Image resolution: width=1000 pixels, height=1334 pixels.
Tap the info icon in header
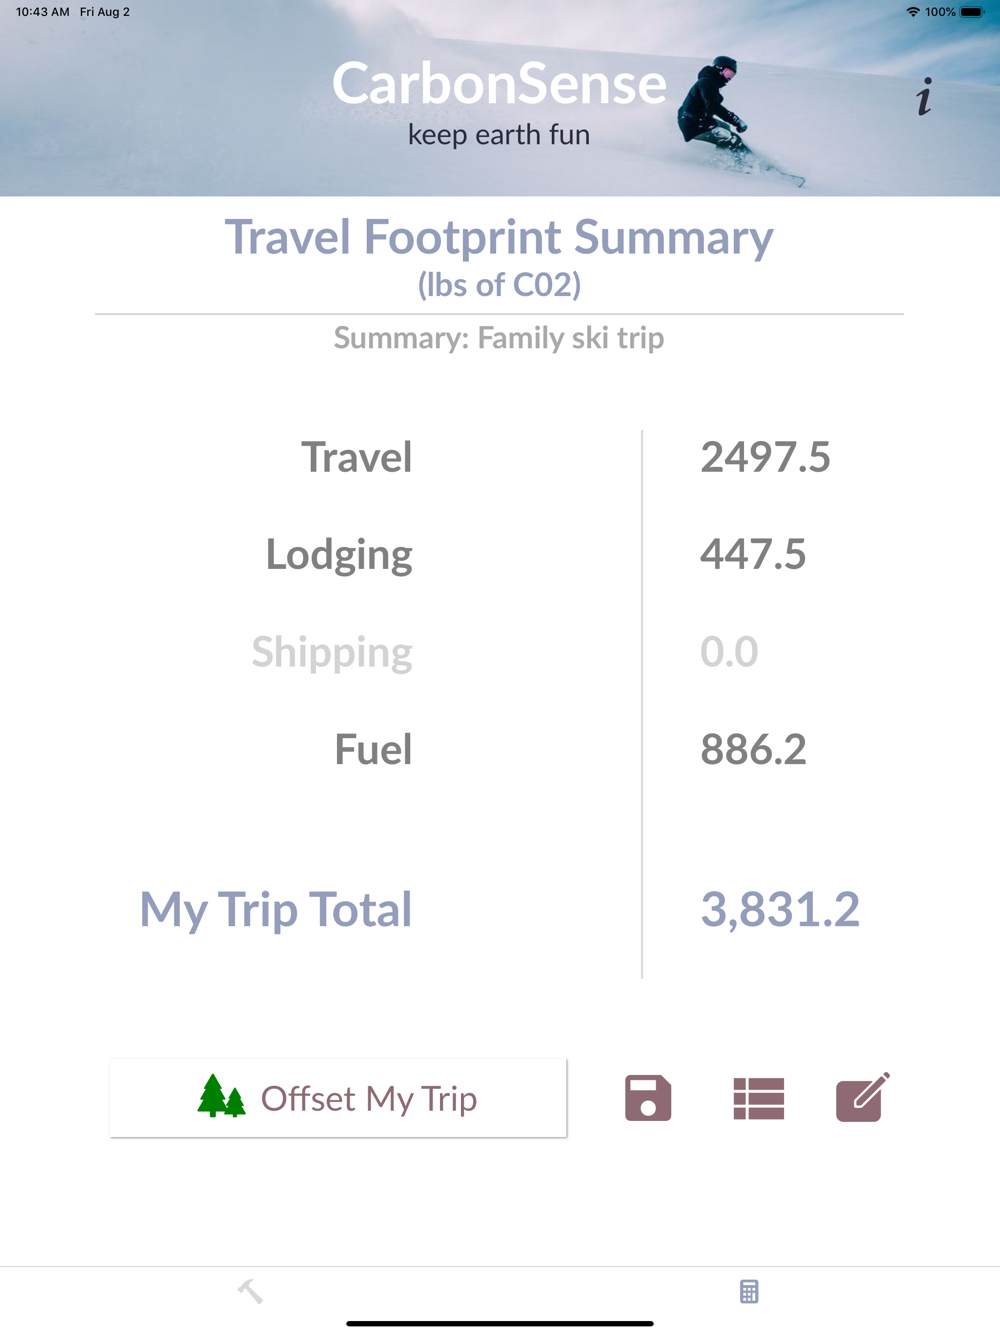(x=924, y=97)
